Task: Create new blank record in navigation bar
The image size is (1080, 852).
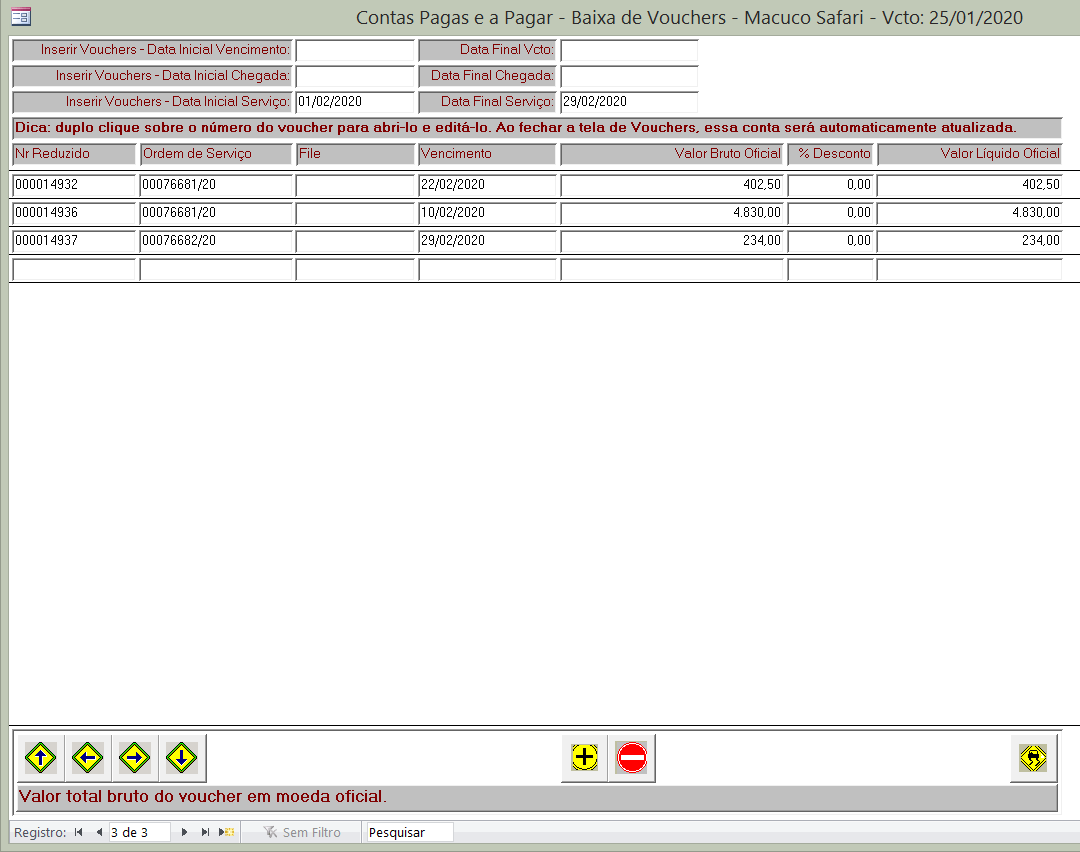Action: (228, 832)
